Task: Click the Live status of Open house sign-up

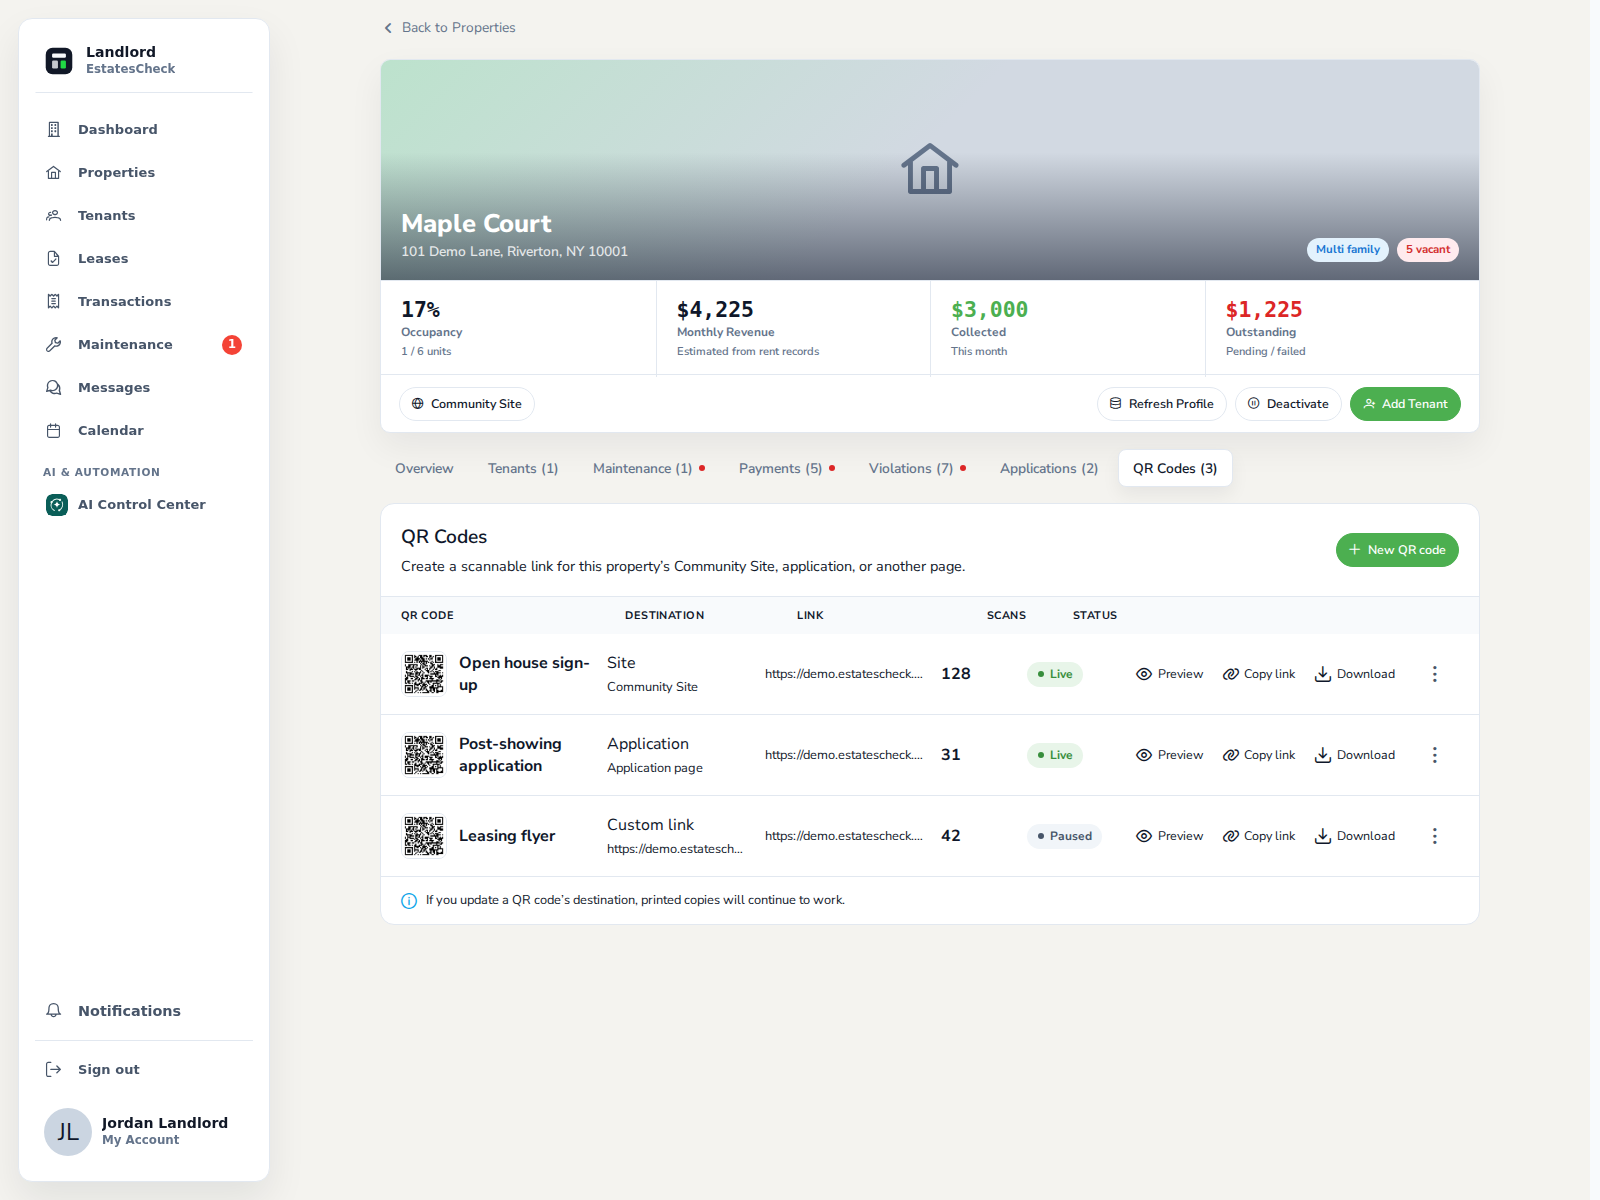Action: pos(1055,674)
